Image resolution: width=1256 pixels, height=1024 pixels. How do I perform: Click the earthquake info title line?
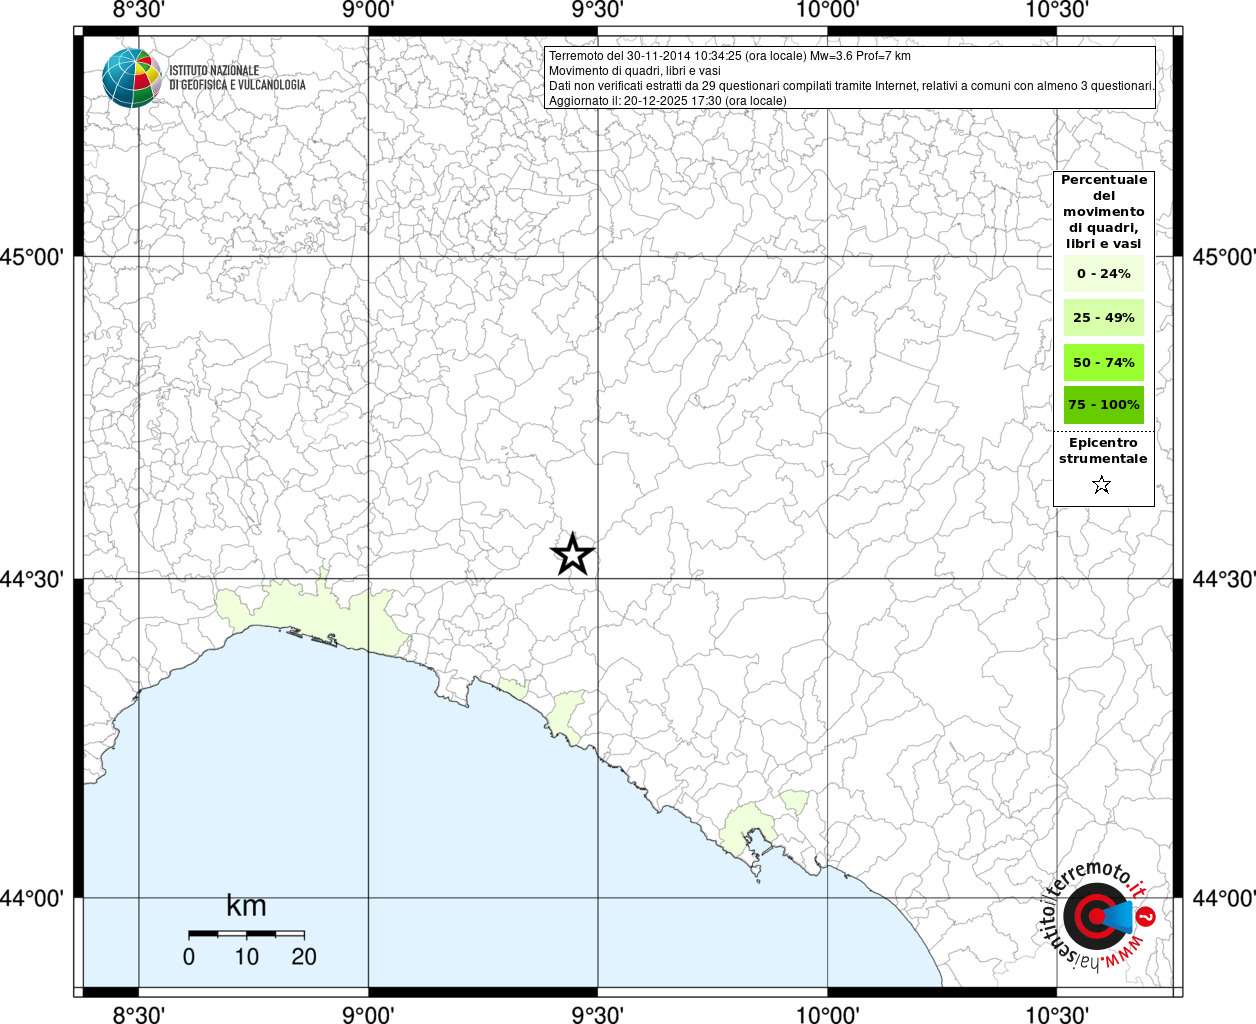pyautogui.click(x=730, y=56)
